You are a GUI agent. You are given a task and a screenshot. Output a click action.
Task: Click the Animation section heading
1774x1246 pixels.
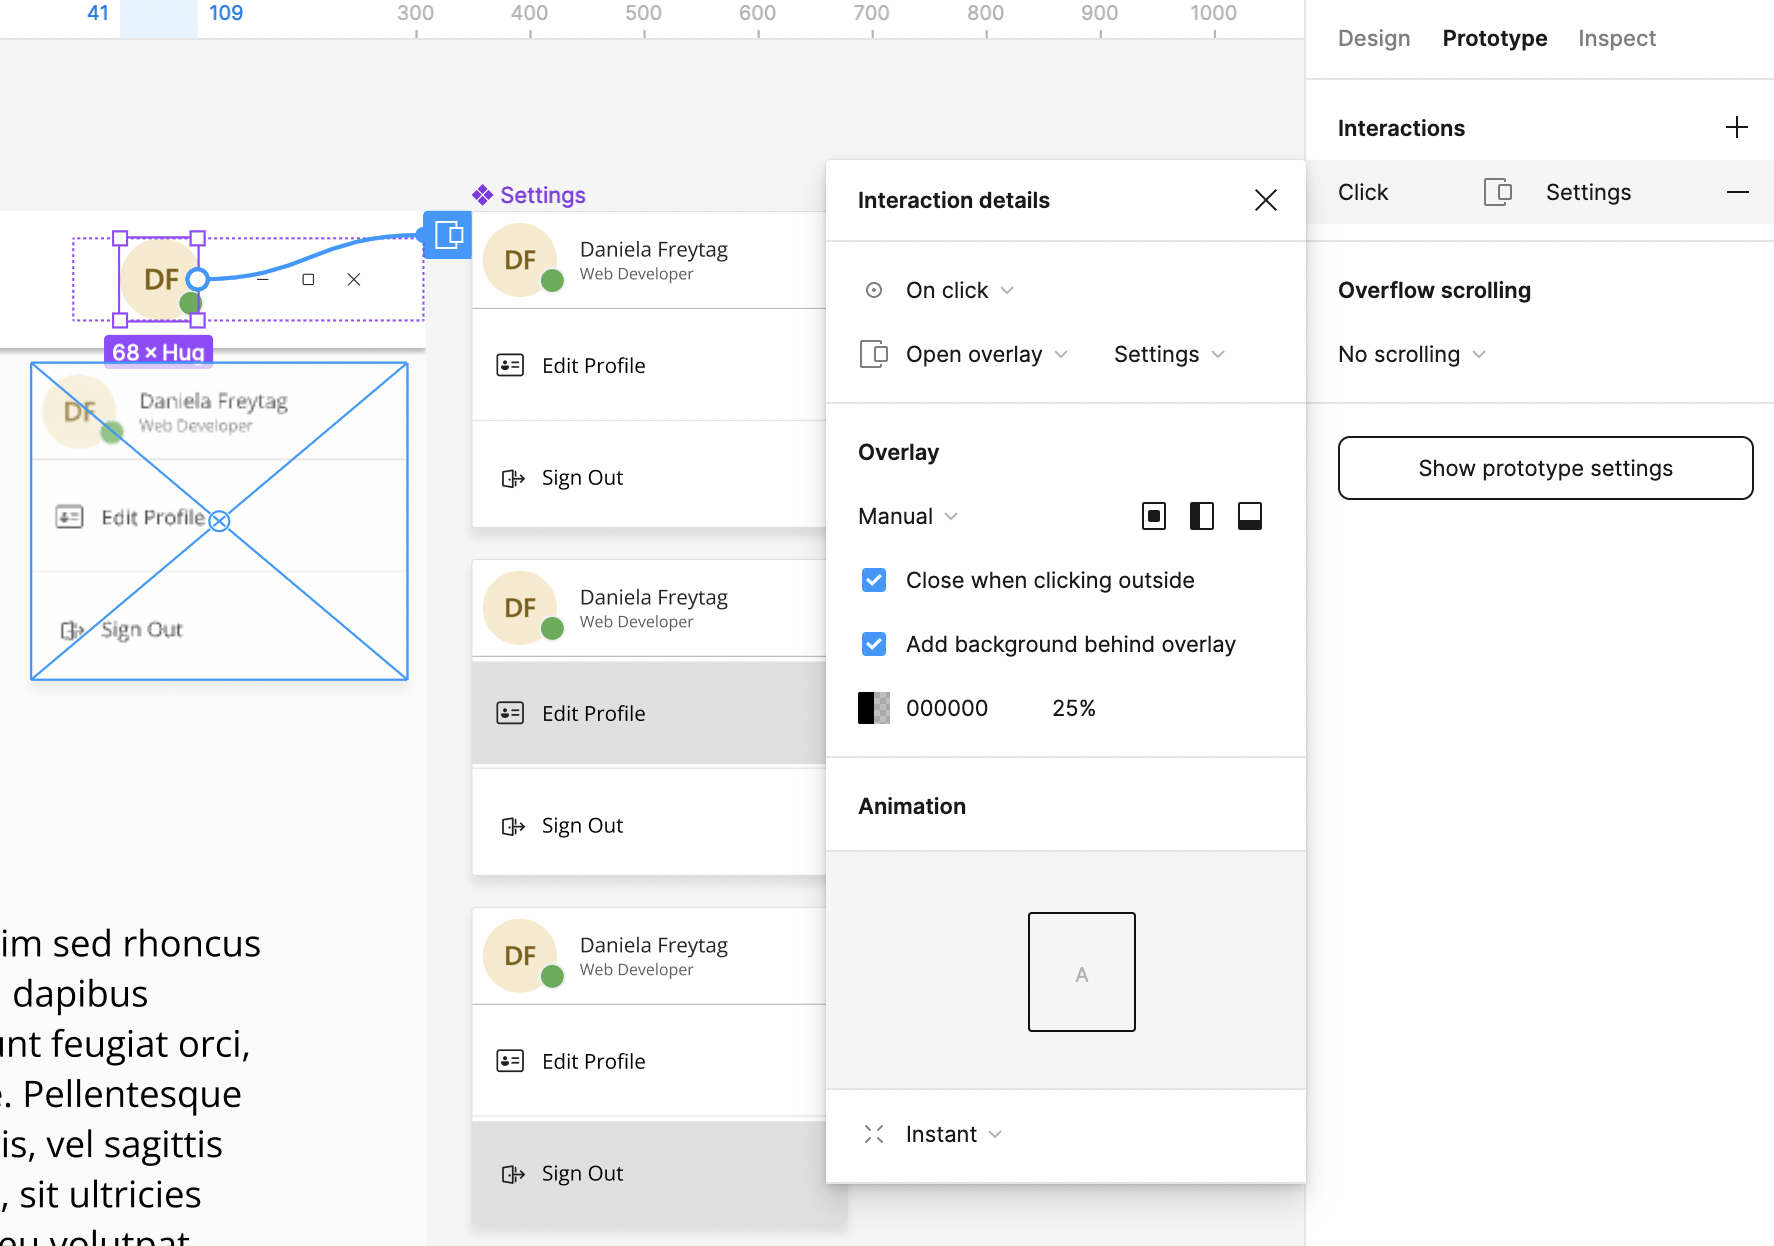(912, 806)
